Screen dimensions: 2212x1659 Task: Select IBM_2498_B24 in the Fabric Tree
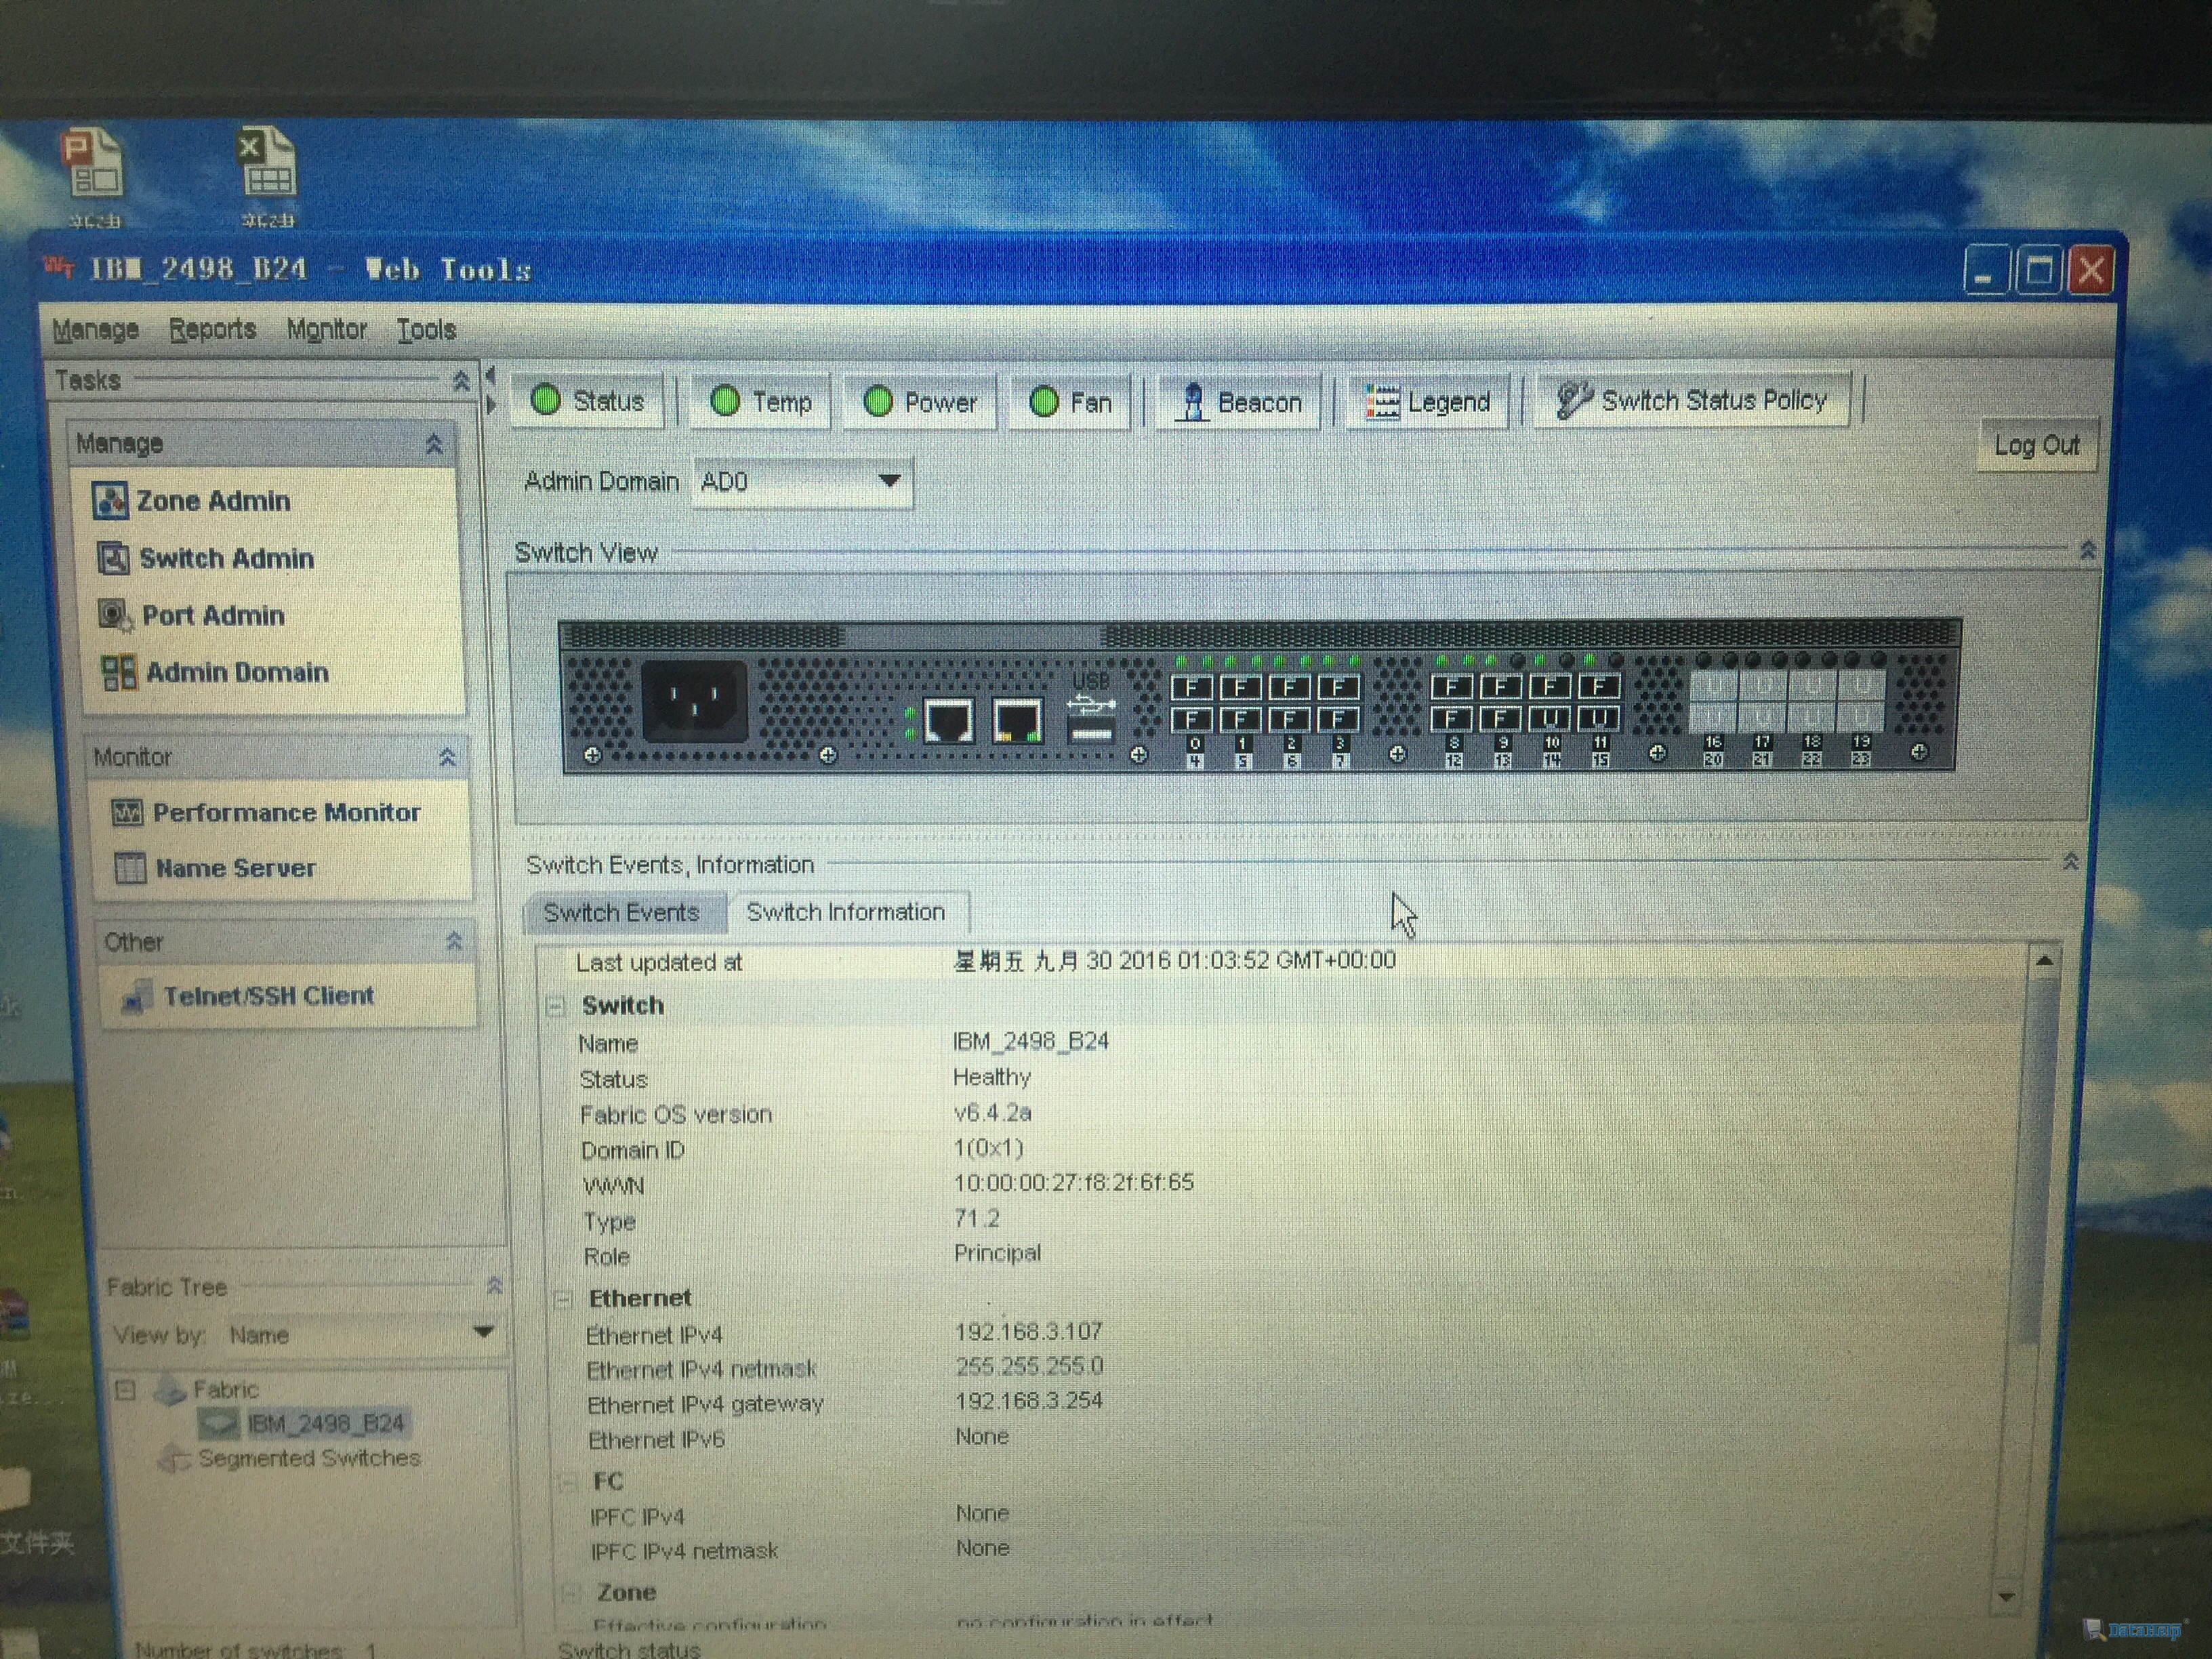click(x=325, y=1423)
